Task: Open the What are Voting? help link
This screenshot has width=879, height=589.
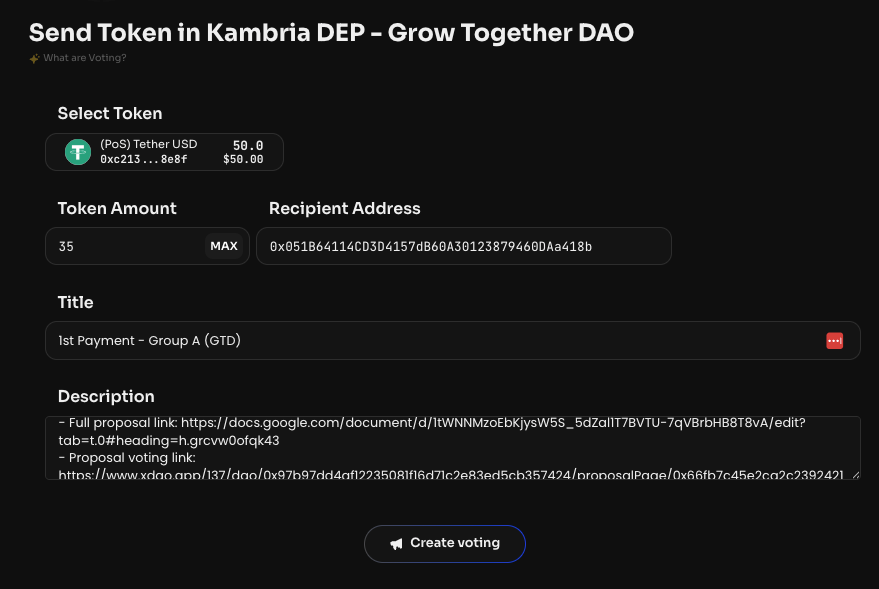Action: click(x=85, y=58)
